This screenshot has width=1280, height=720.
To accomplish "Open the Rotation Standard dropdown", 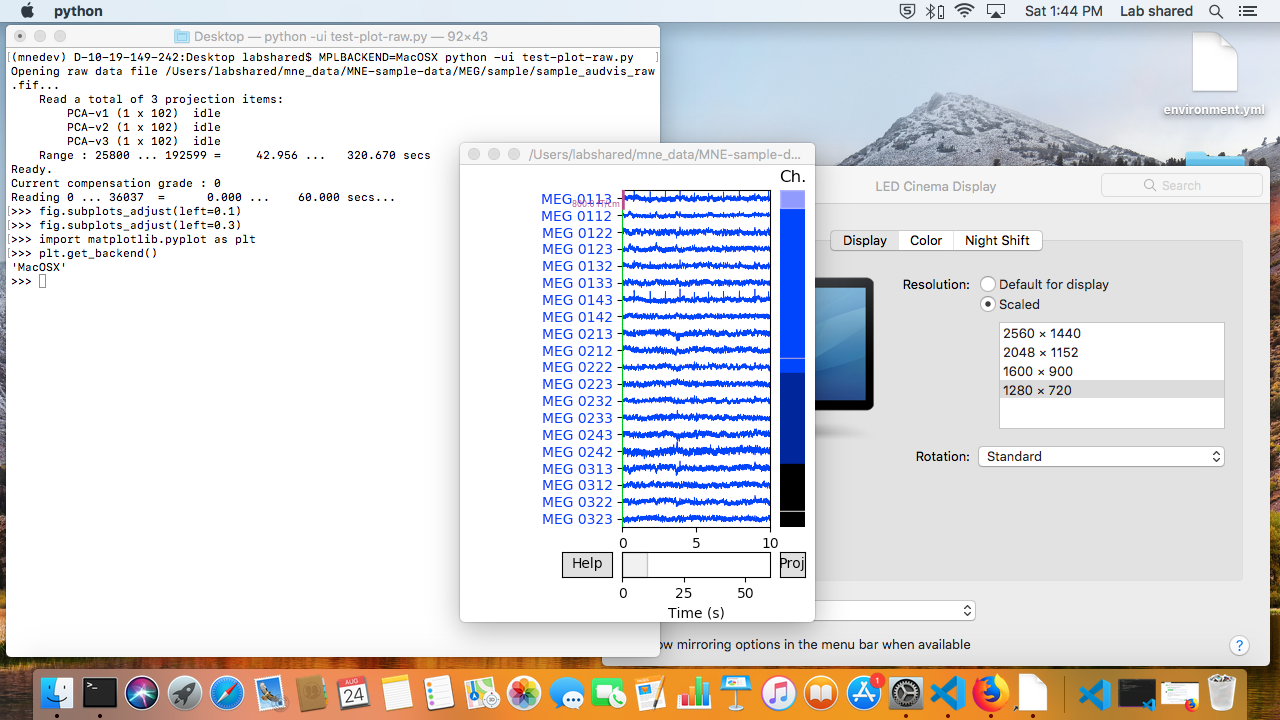I will click(x=1101, y=456).
